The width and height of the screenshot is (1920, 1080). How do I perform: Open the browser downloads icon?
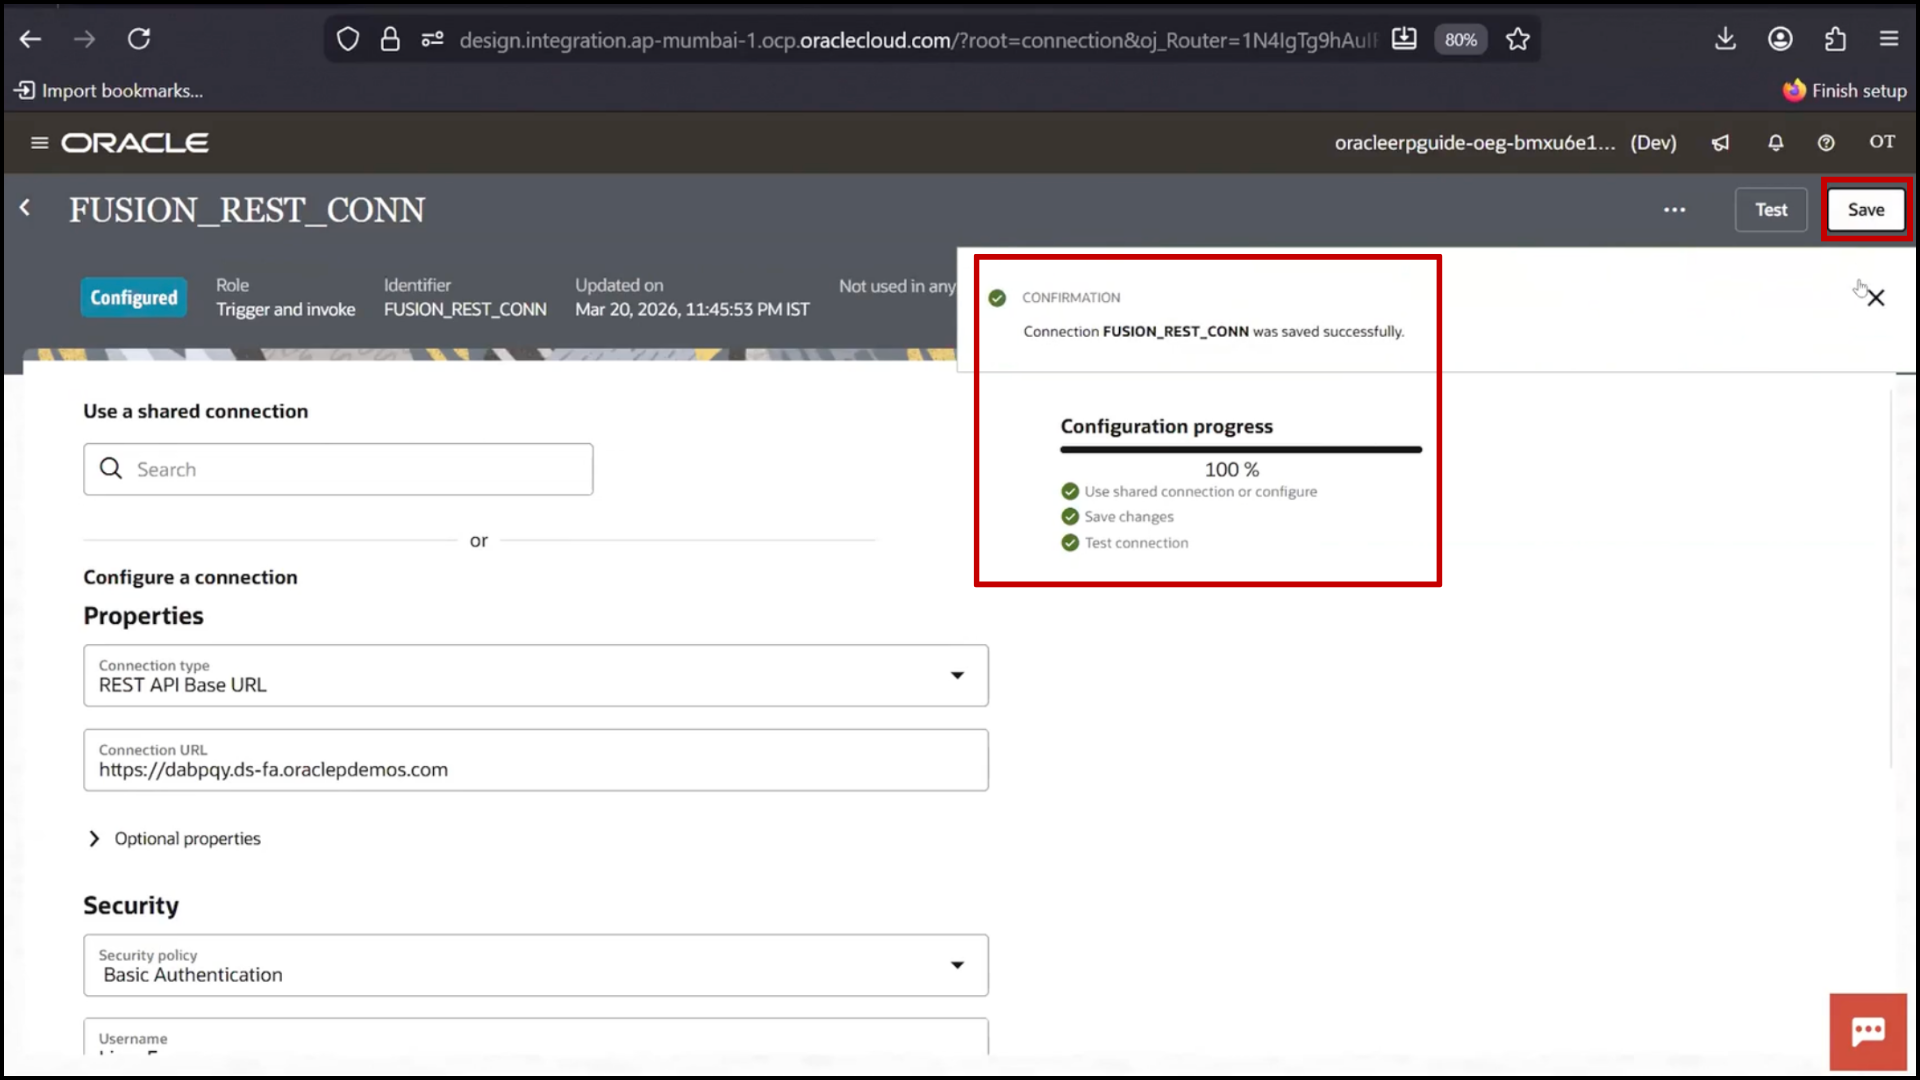pos(1725,39)
